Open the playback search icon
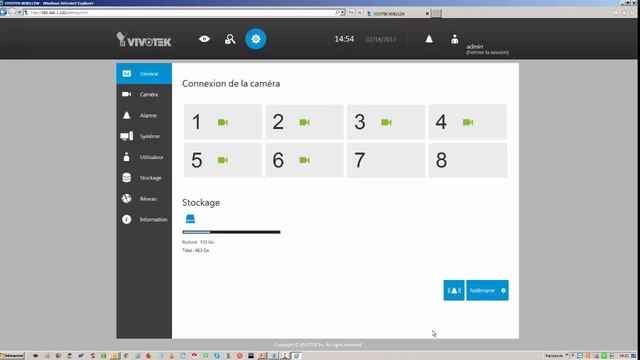Image resolution: width=640 pixels, height=360 pixels. click(230, 39)
